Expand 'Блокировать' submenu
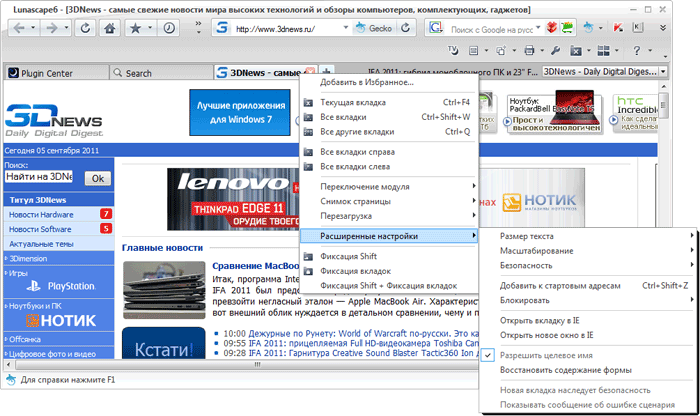The image size is (700, 416). pyautogui.click(x=588, y=300)
